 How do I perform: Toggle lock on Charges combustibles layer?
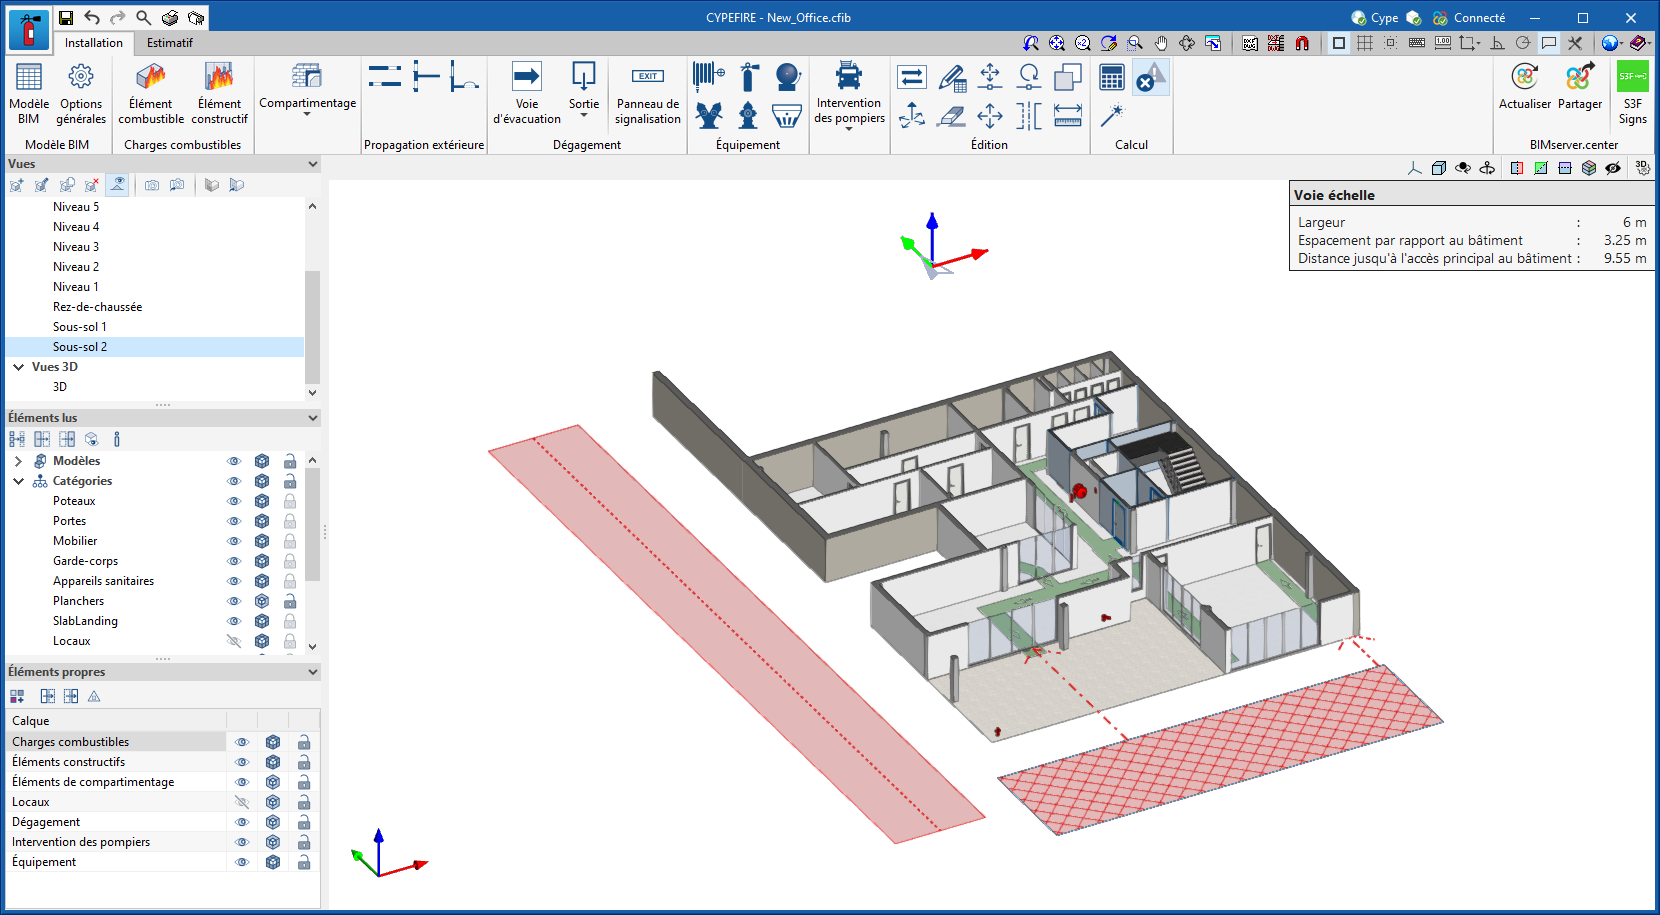tap(304, 742)
